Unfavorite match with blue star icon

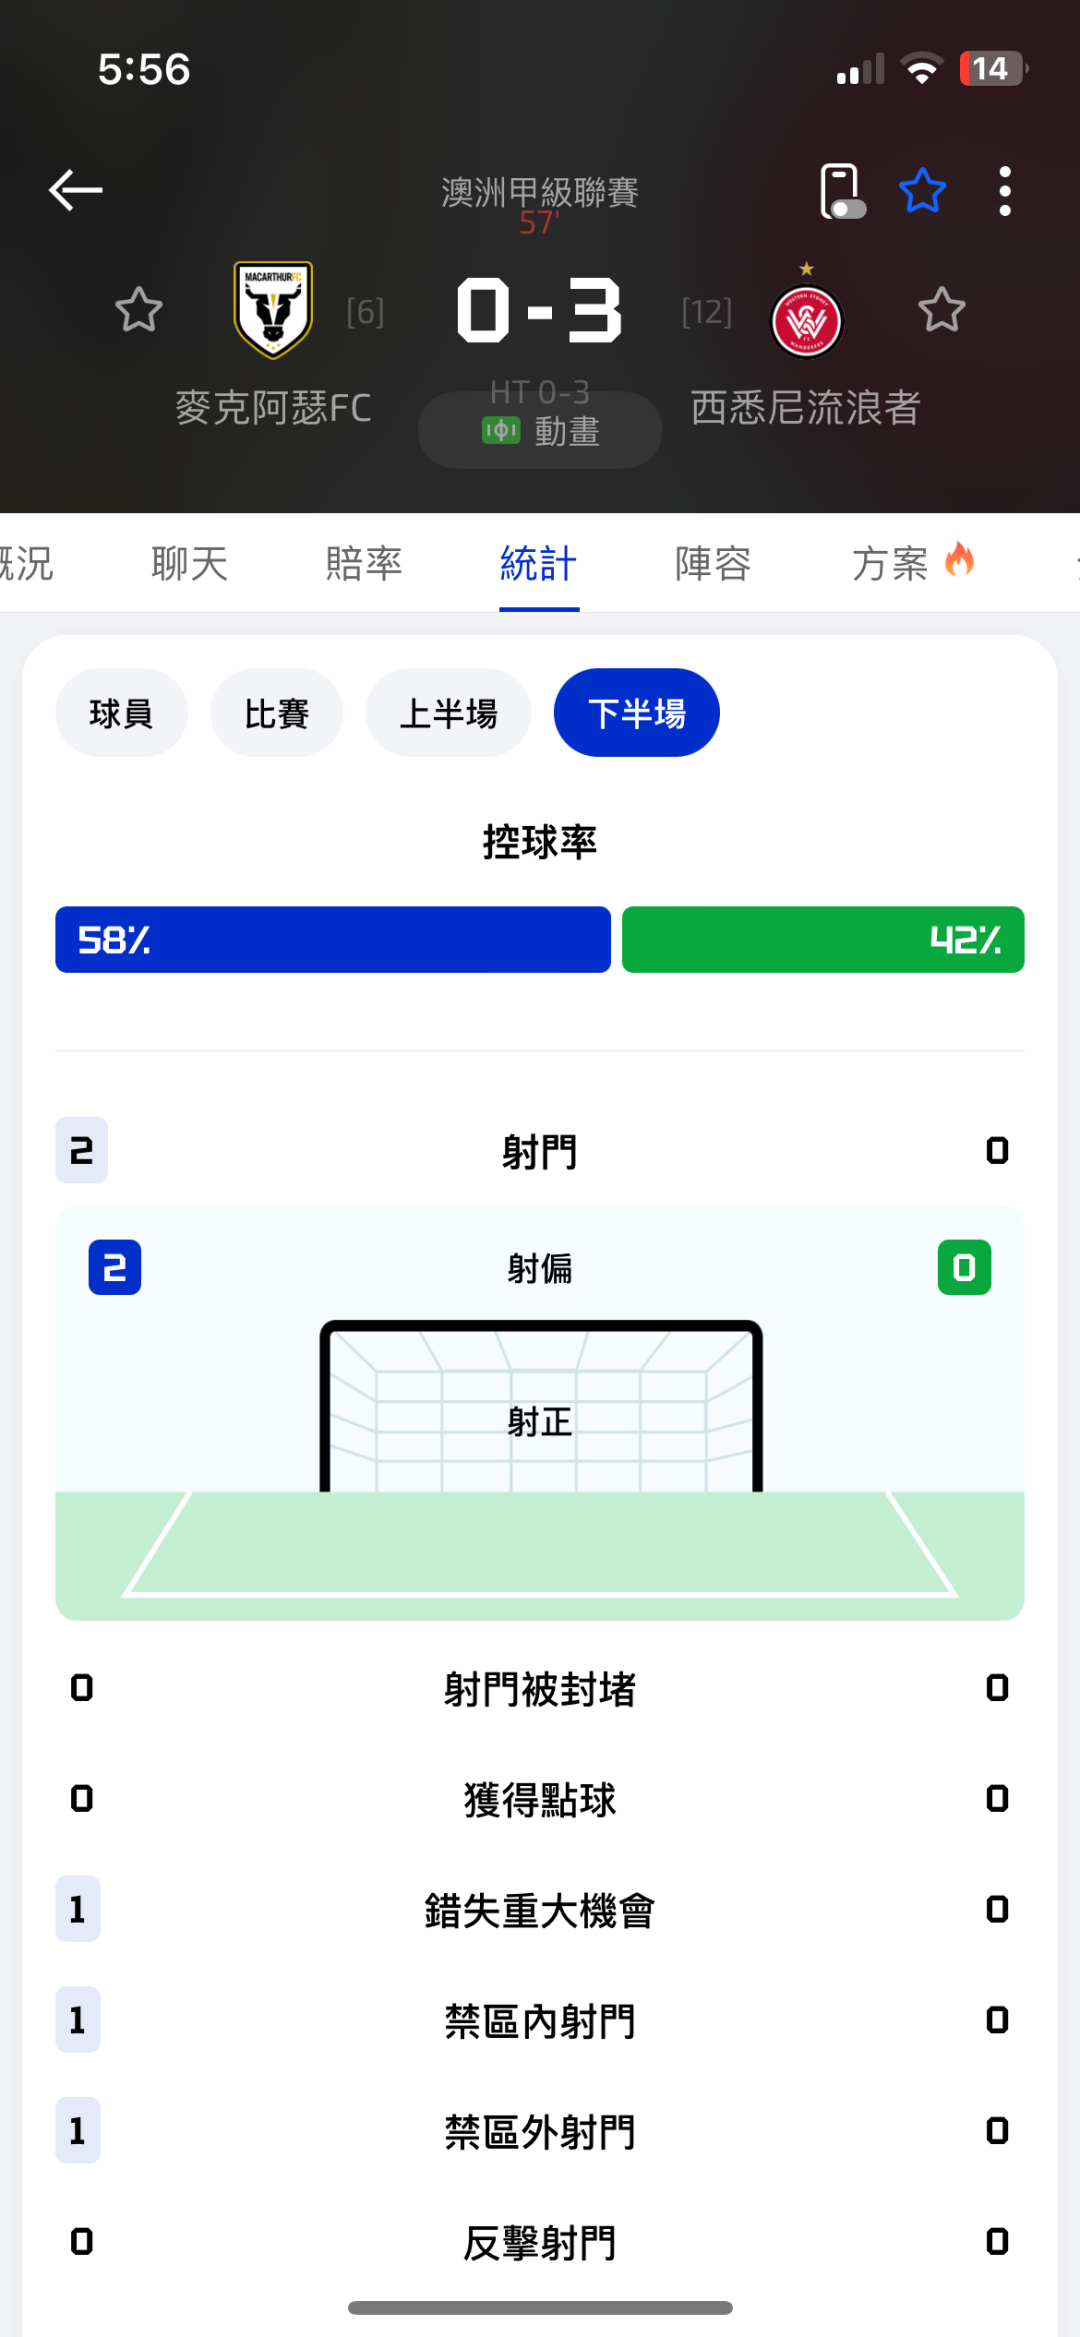(x=922, y=191)
